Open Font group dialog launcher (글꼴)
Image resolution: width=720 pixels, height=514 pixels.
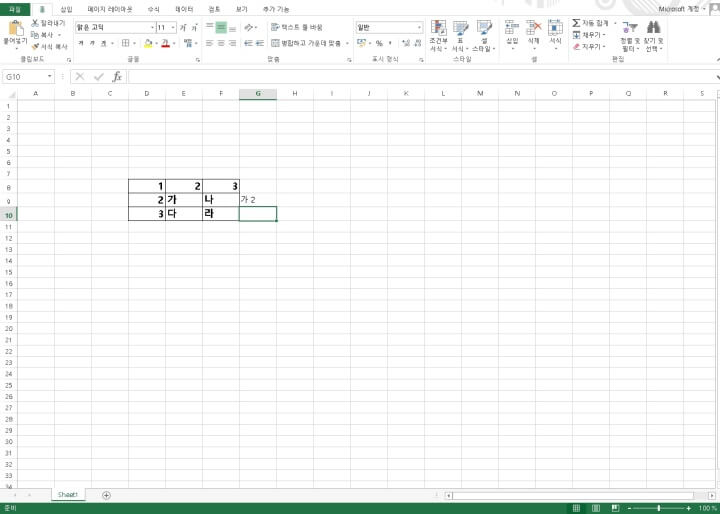[198, 60]
